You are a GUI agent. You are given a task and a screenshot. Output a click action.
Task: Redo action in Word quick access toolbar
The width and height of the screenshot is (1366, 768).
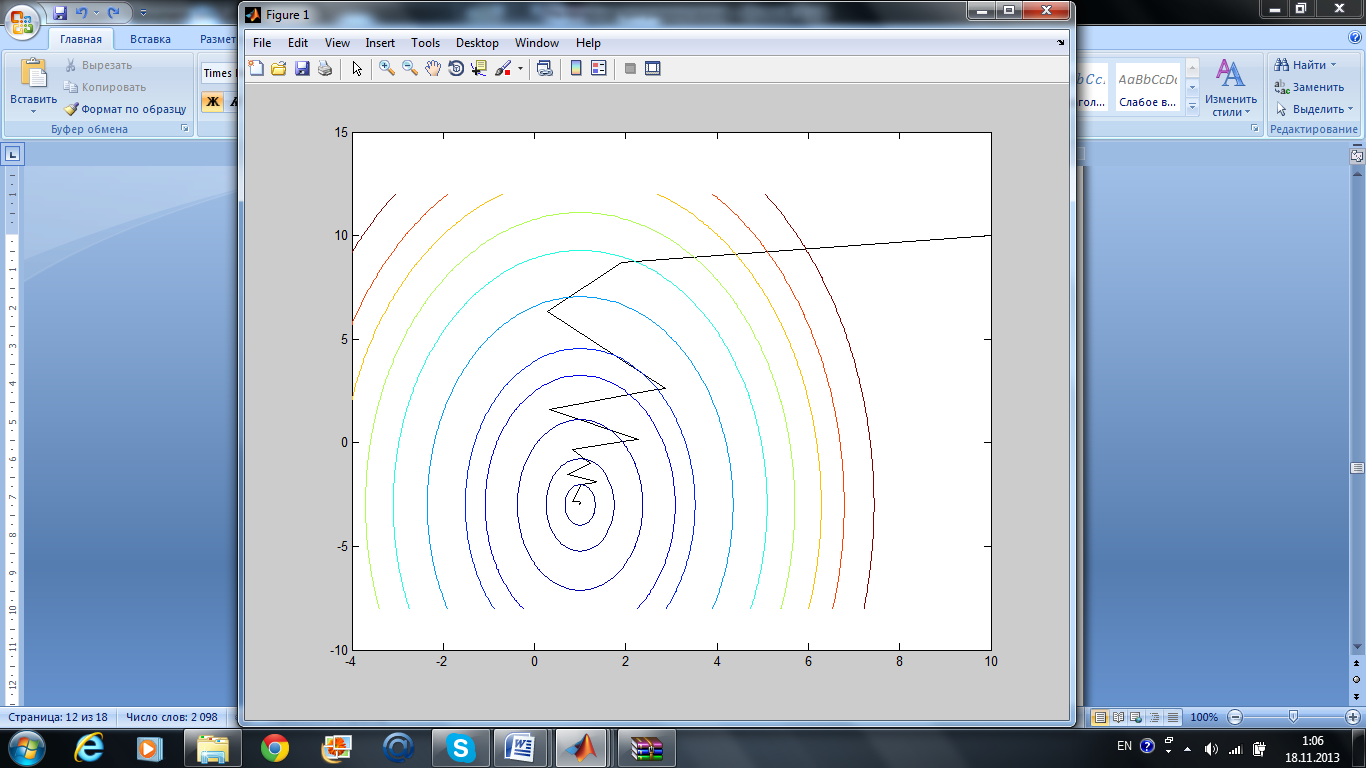point(113,13)
